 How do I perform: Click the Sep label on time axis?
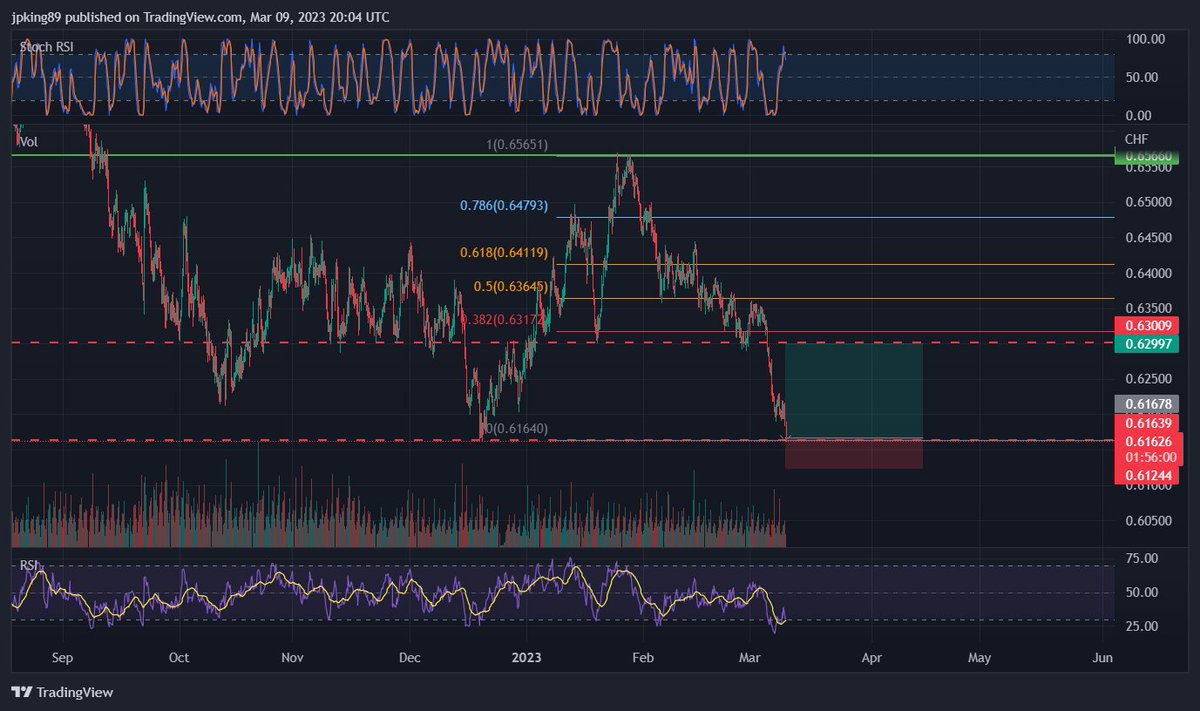62,658
